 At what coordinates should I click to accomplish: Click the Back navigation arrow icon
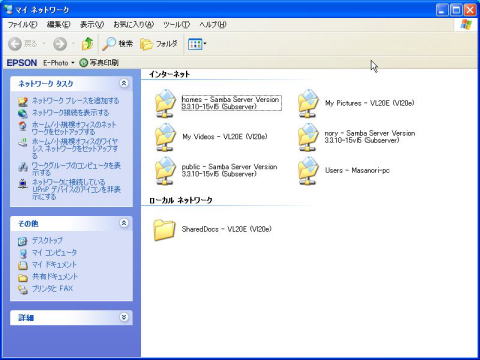[15, 44]
